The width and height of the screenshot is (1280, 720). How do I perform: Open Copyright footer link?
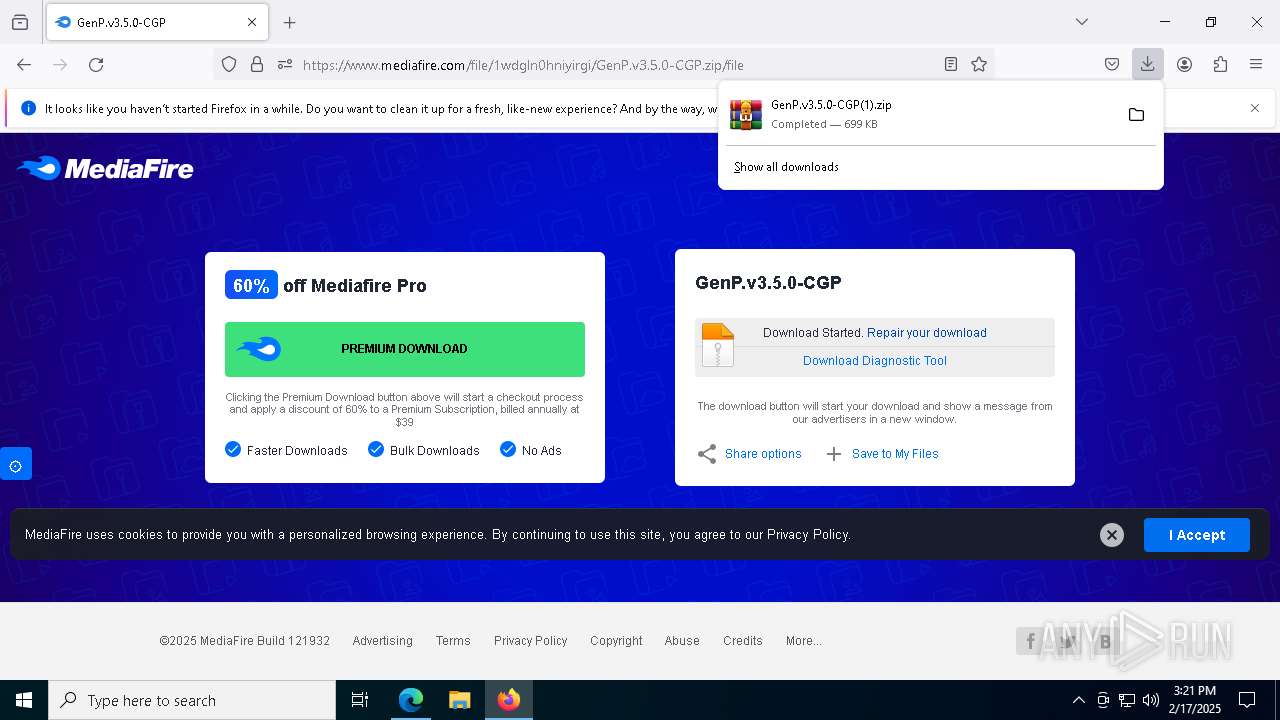point(616,641)
